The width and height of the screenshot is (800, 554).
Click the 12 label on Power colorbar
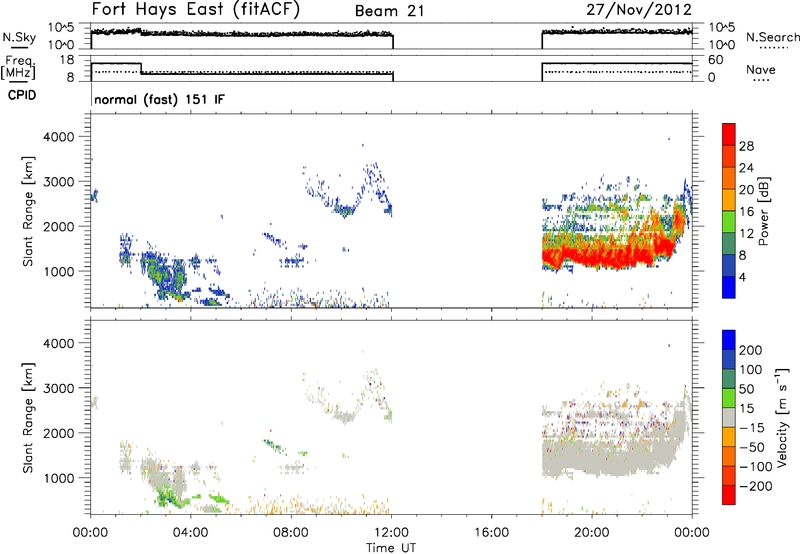pyautogui.click(x=746, y=234)
